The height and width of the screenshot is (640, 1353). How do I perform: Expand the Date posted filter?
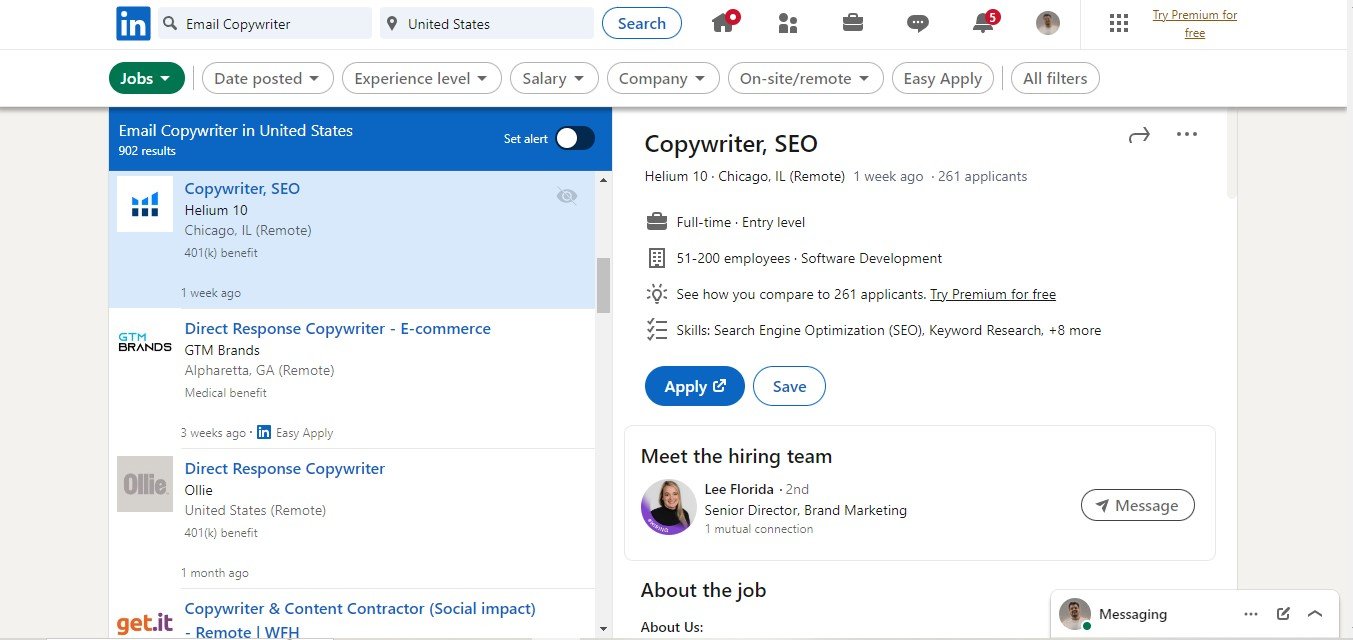(267, 78)
